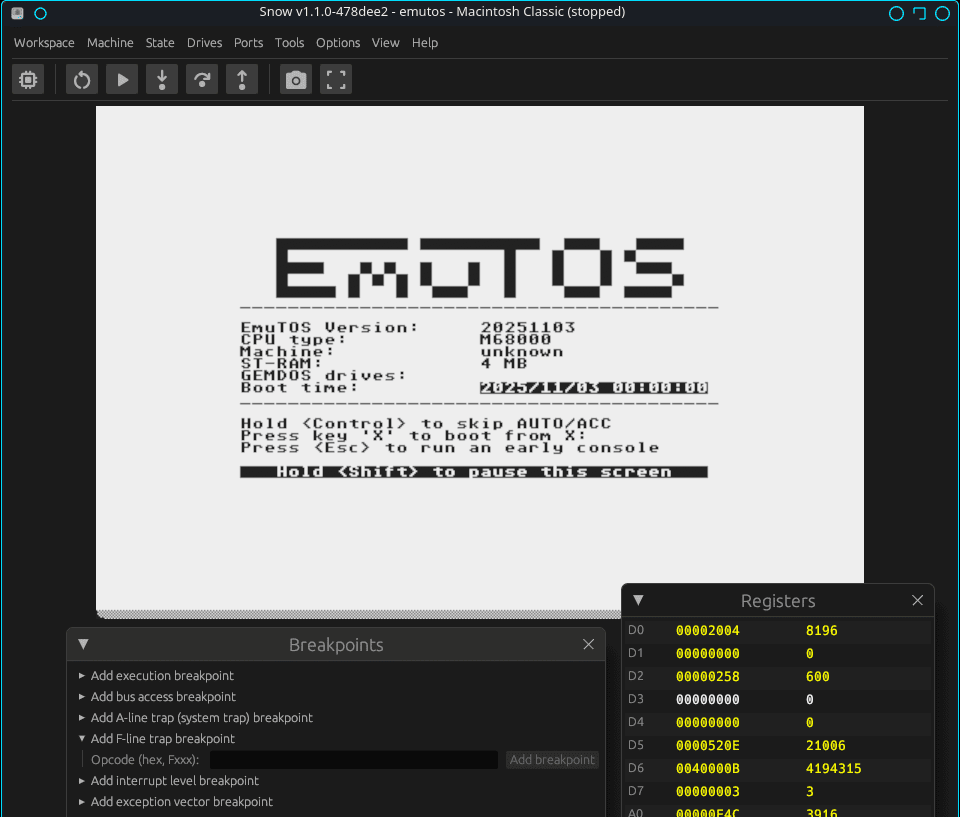Screen dimensions: 960x817
Task: Collapse Add F-line trap breakpoint section
Action: [162, 739]
